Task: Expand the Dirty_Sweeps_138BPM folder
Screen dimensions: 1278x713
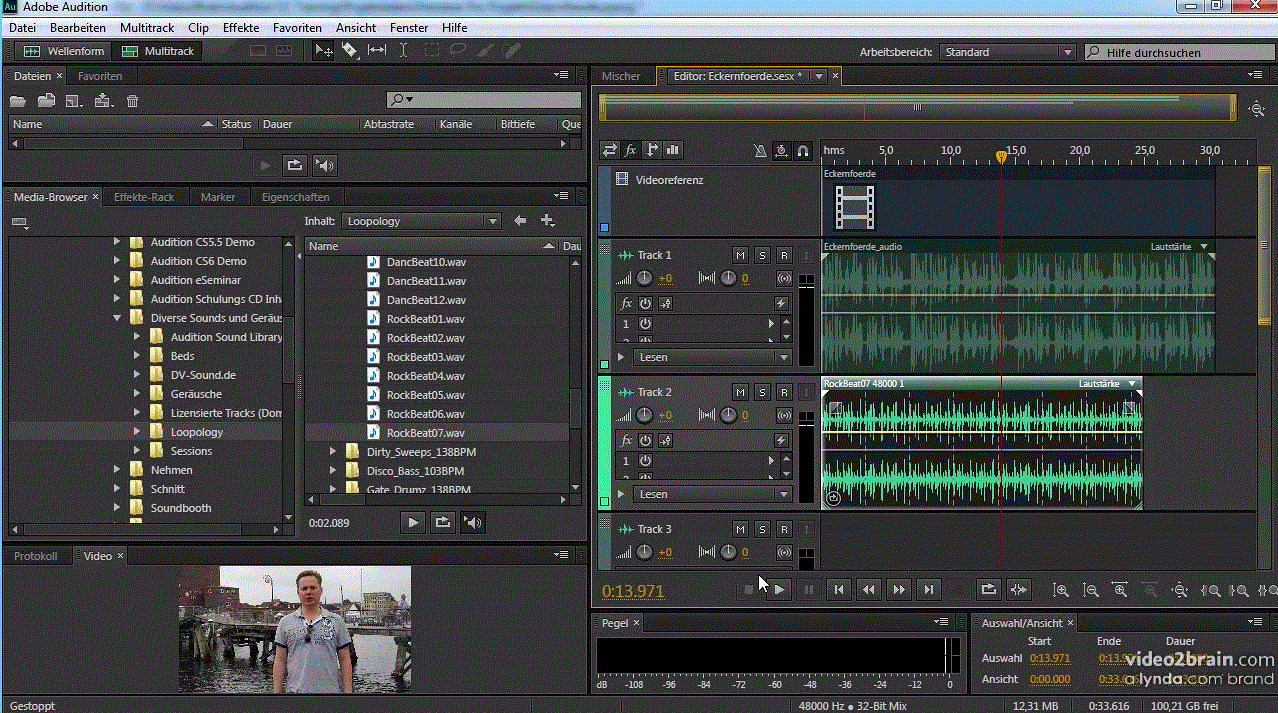Action: [x=333, y=452]
